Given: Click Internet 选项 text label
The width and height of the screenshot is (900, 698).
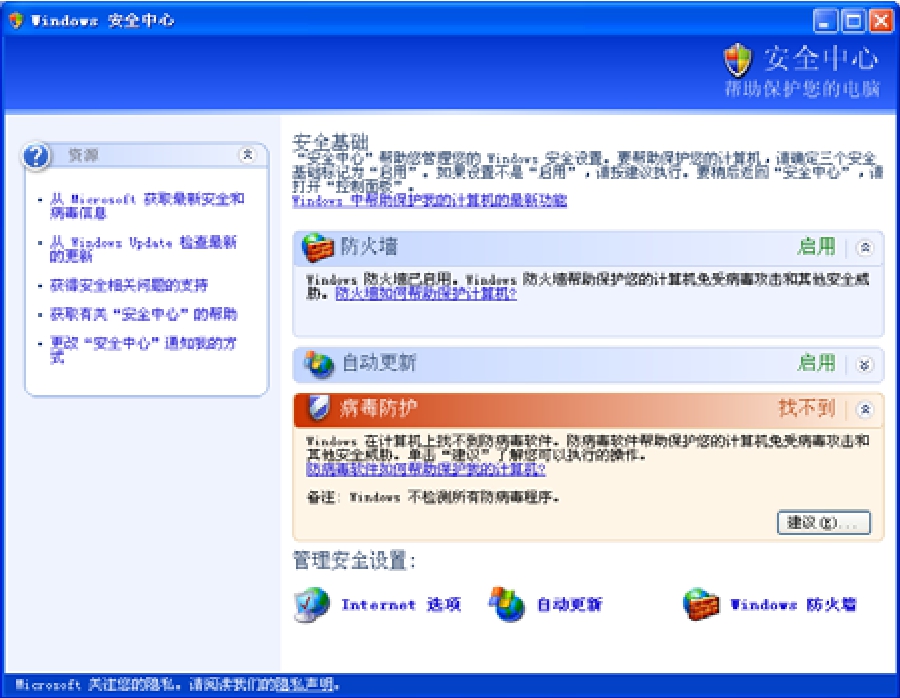Looking at the screenshot, I should 401,604.
